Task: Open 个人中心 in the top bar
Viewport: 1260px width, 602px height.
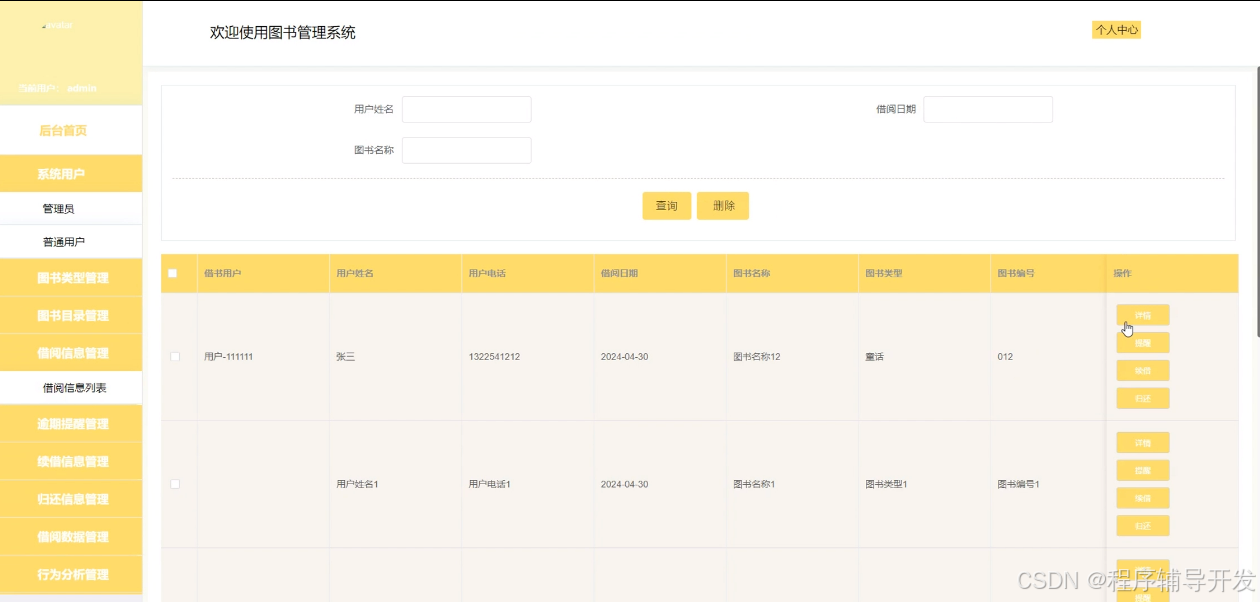Action: pos(1116,30)
